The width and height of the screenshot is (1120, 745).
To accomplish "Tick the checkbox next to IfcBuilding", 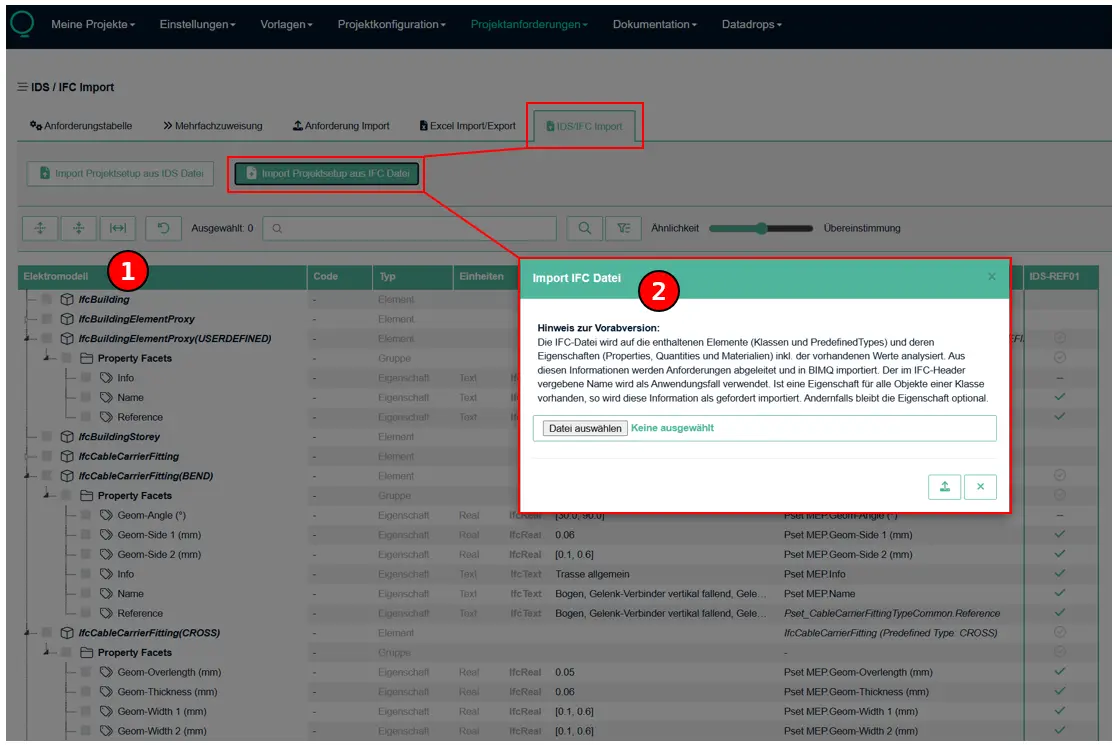I will click(47, 299).
